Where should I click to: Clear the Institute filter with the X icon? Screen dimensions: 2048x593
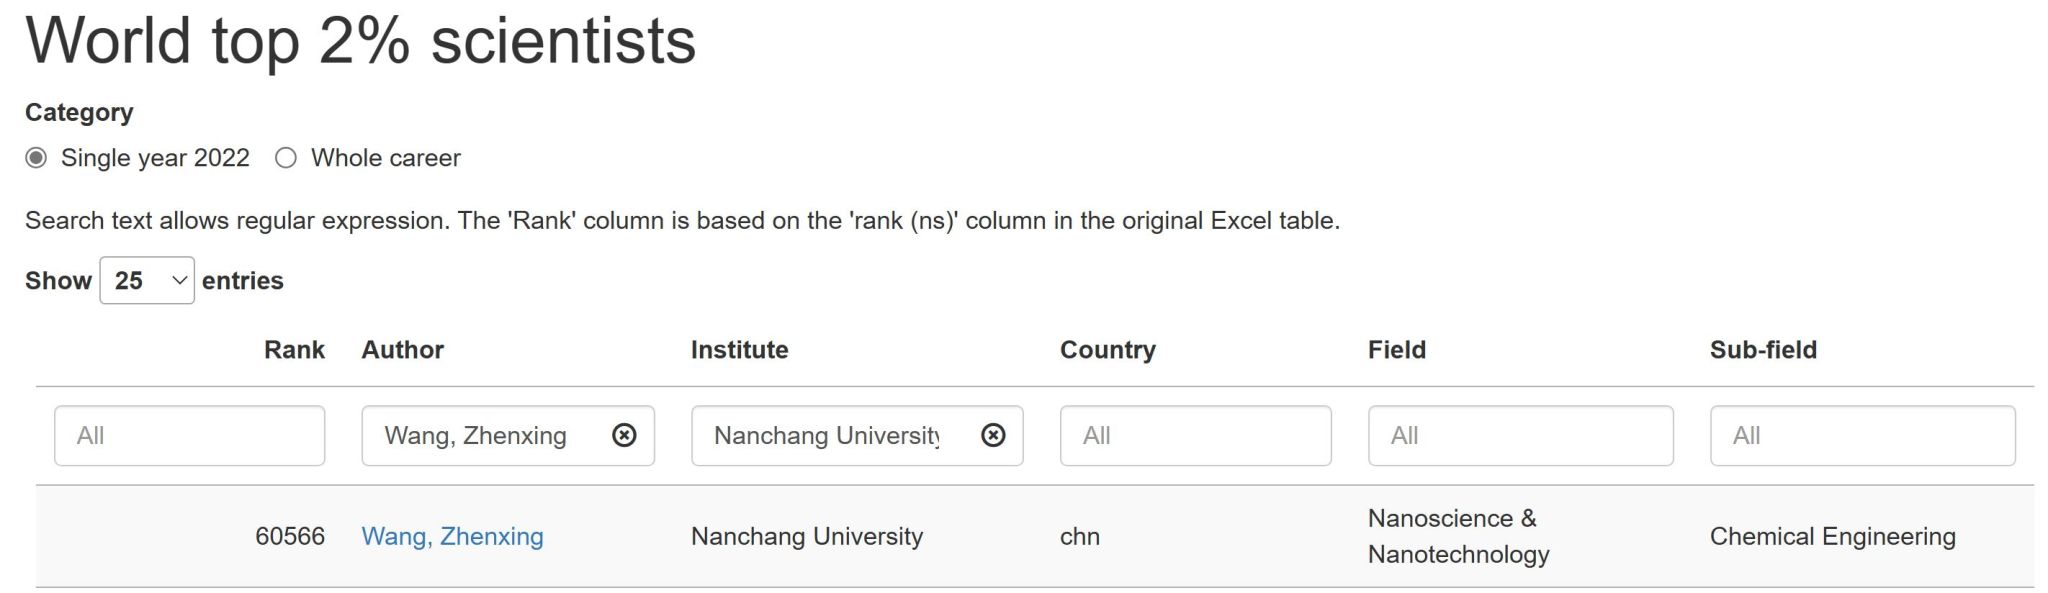click(x=993, y=435)
